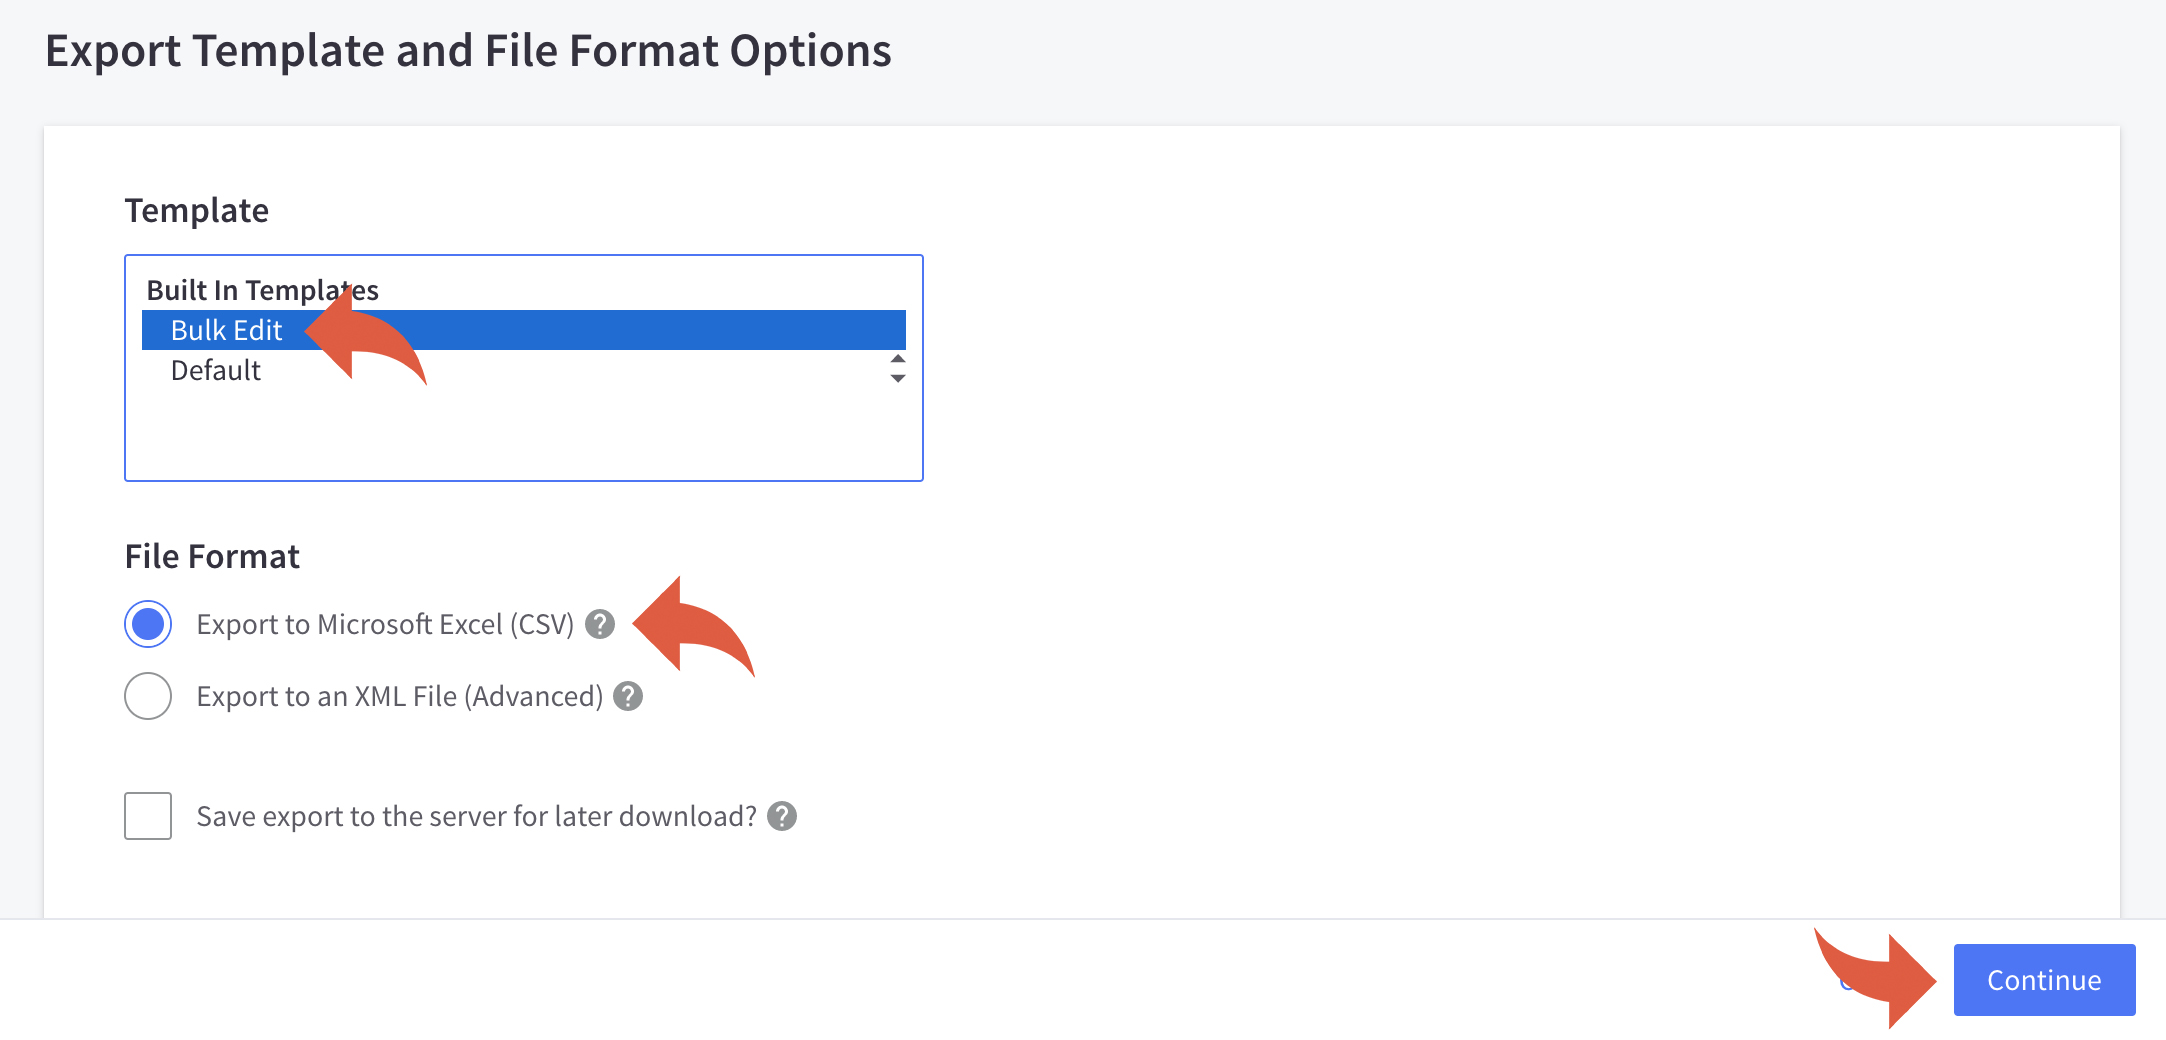Select the Microsoft Excel CSV radio button

[148, 624]
